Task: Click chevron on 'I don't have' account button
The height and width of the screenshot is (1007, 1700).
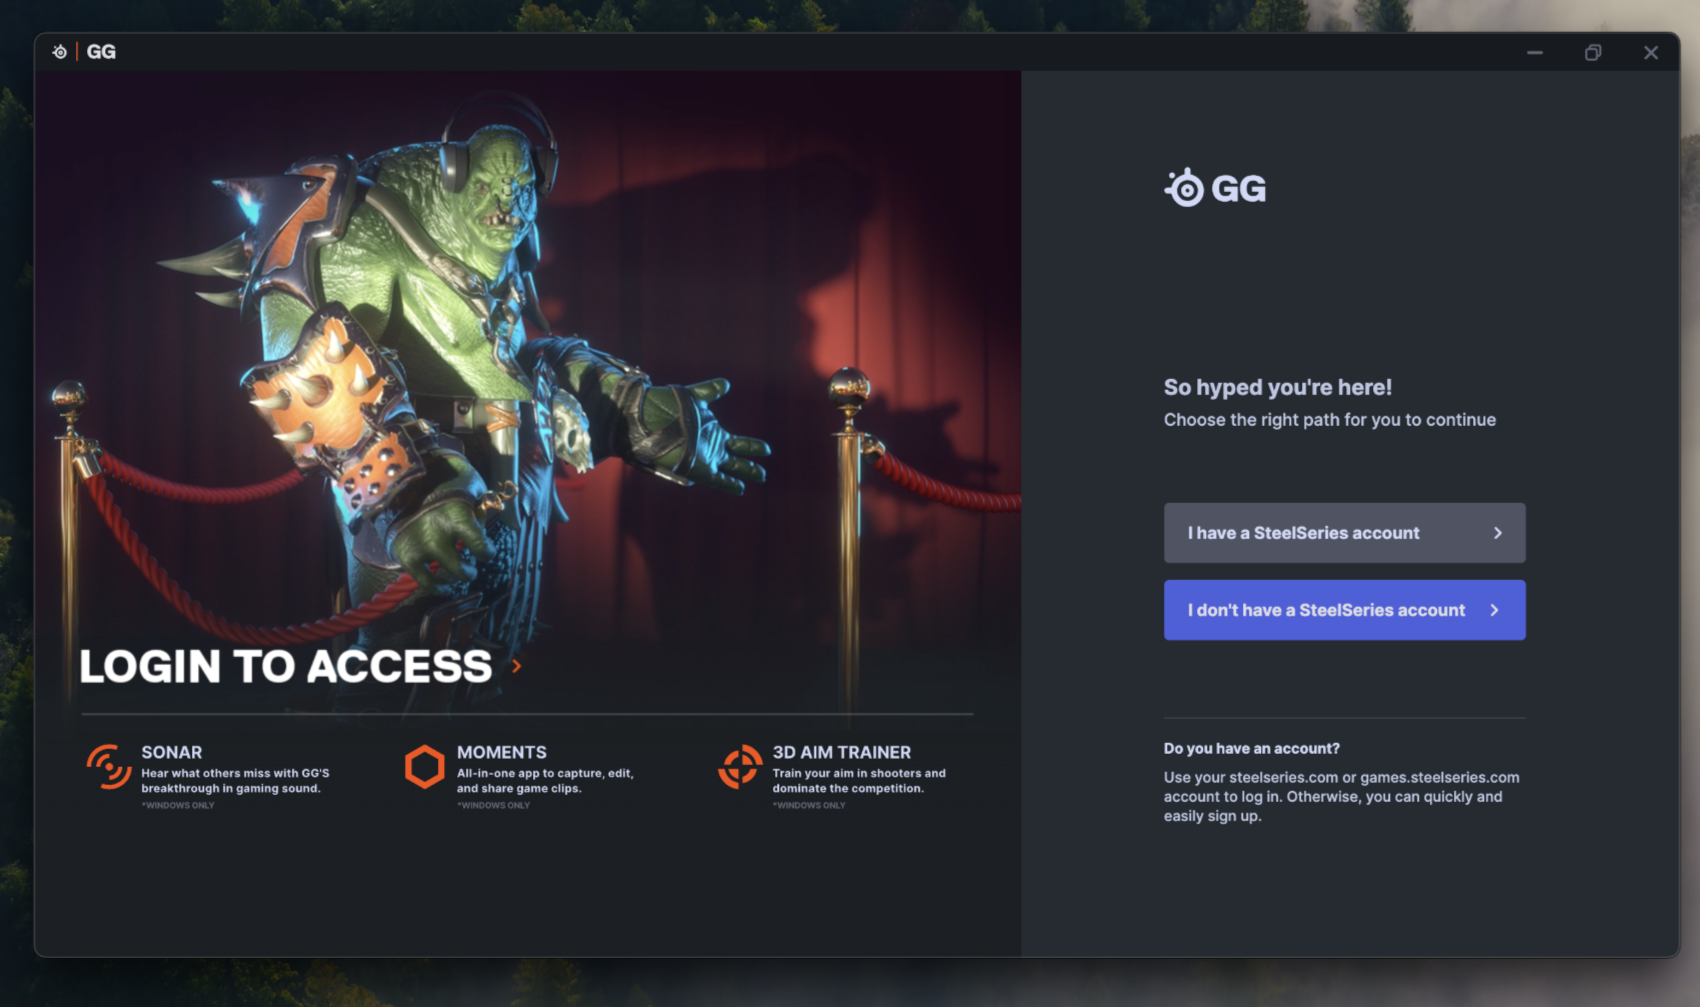Action: click(x=1494, y=610)
